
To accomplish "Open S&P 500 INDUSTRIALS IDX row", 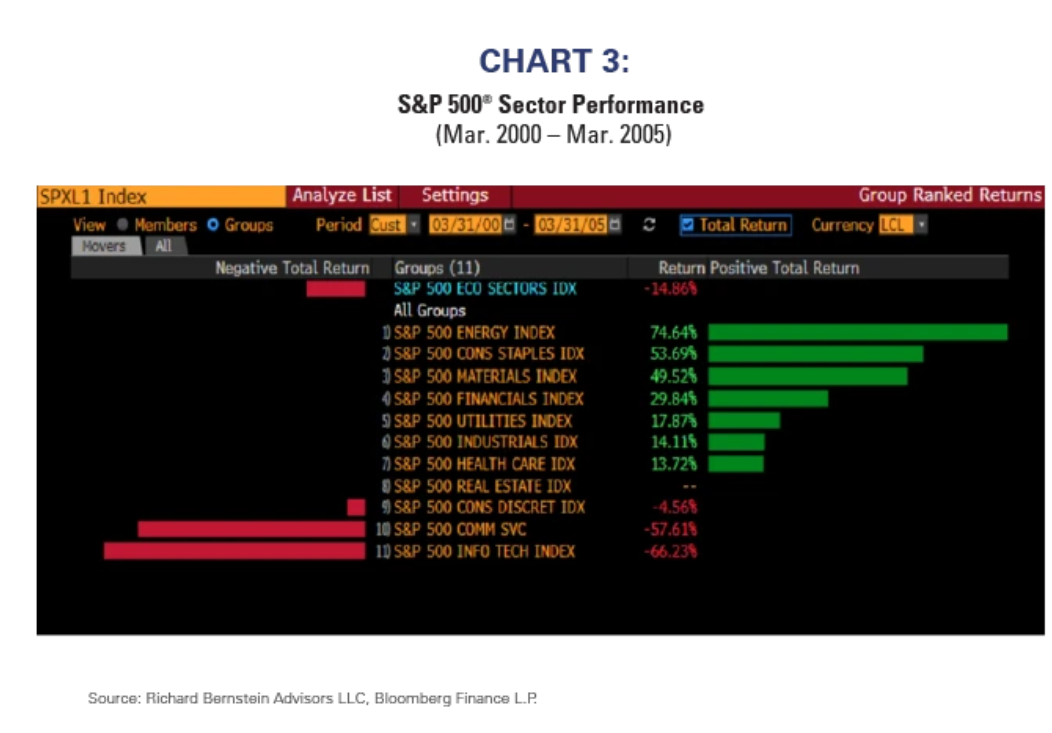I will pyautogui.click(x=486, y=442).
